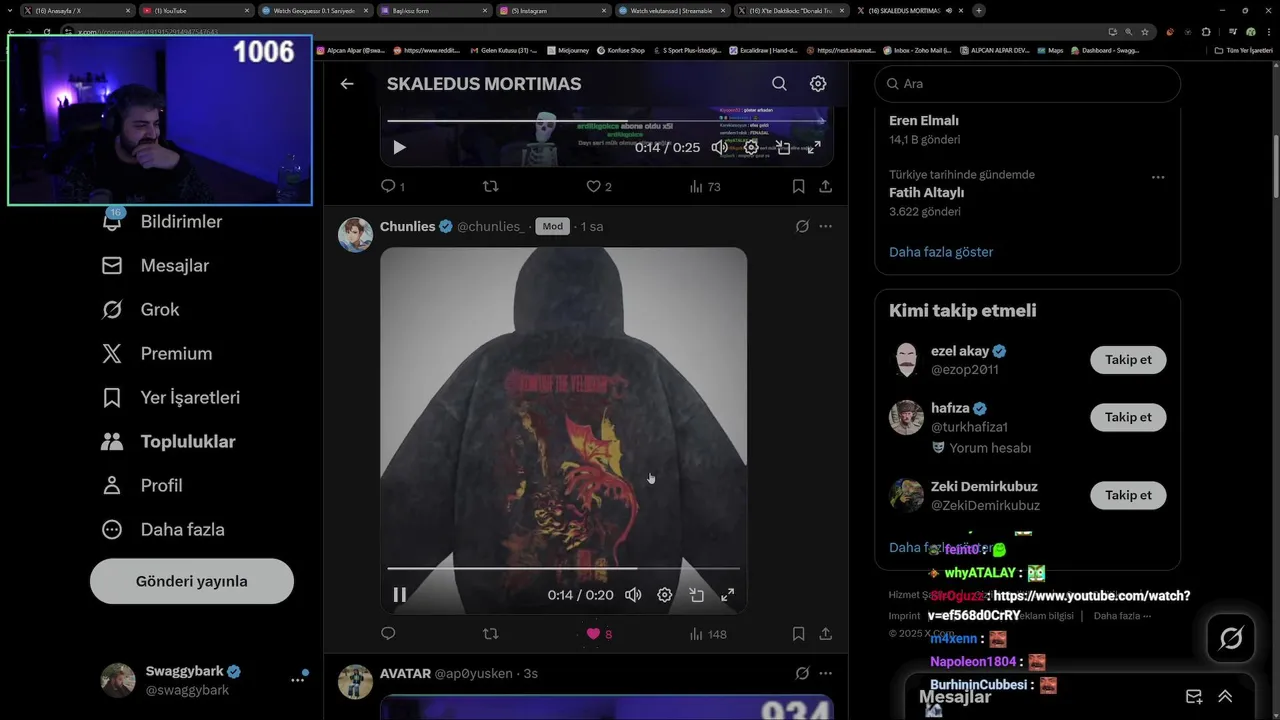
Task: Mute the SKALEDUS MORTIMAS tab audio icon
Action: 948,10
